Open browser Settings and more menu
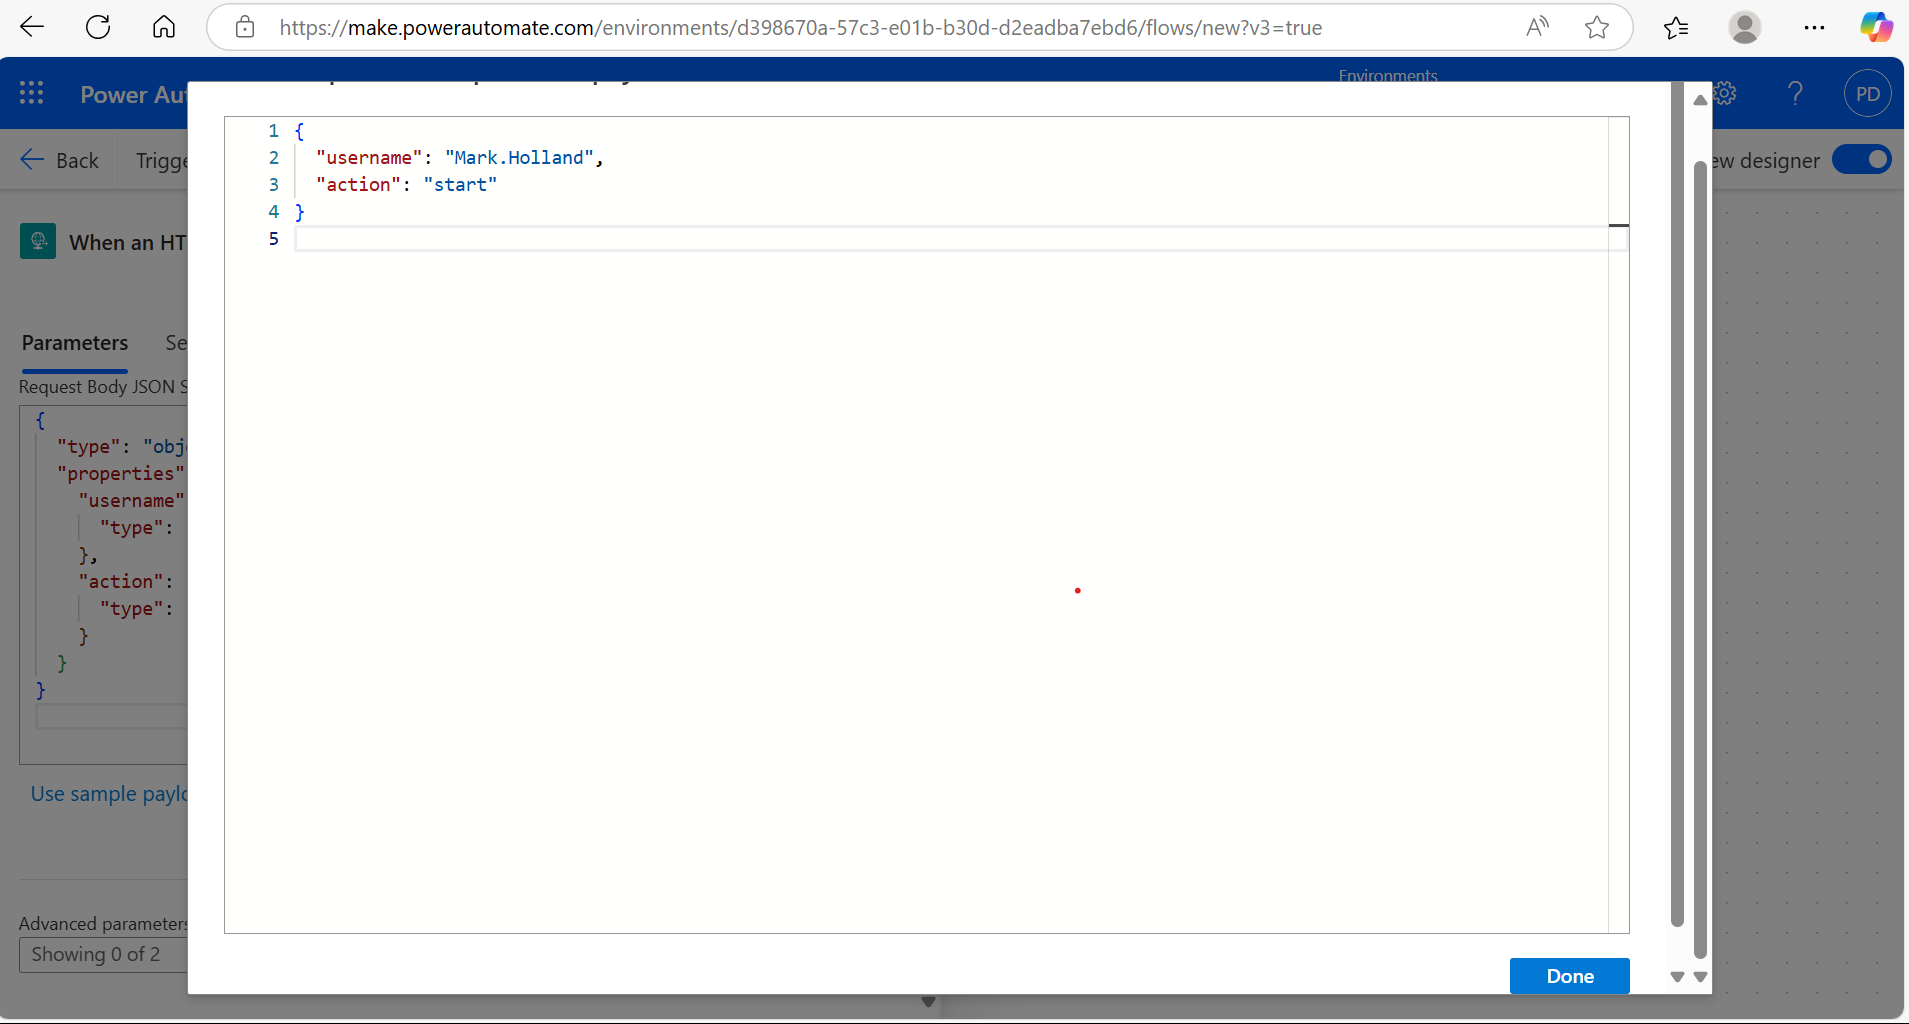 [x=1814, y=27]
